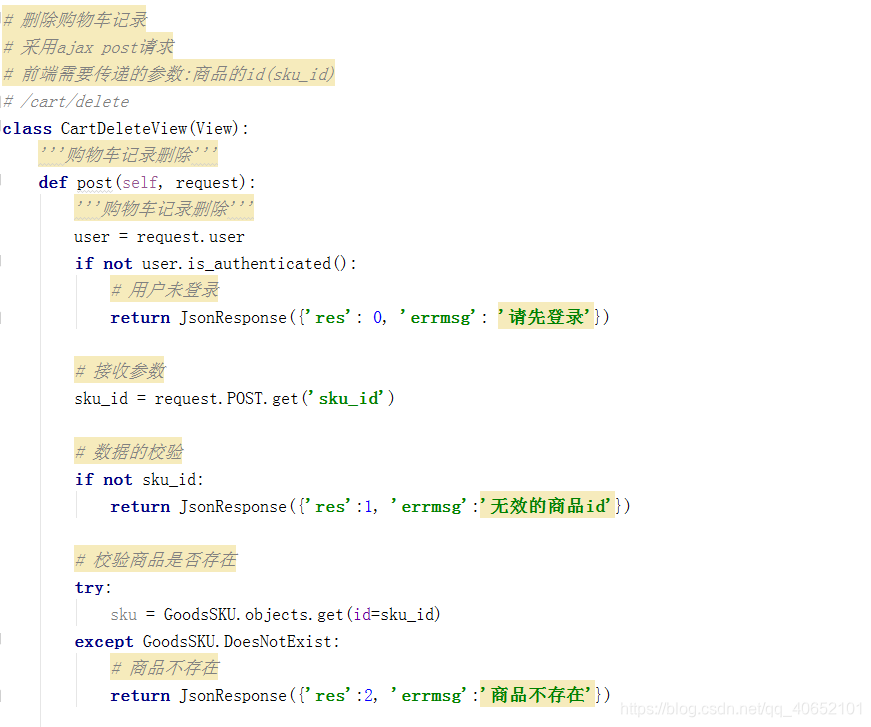Click the 'res':1 value in JsonResponse
Viewport: 871px width, 727px height.
coord(367,507)
